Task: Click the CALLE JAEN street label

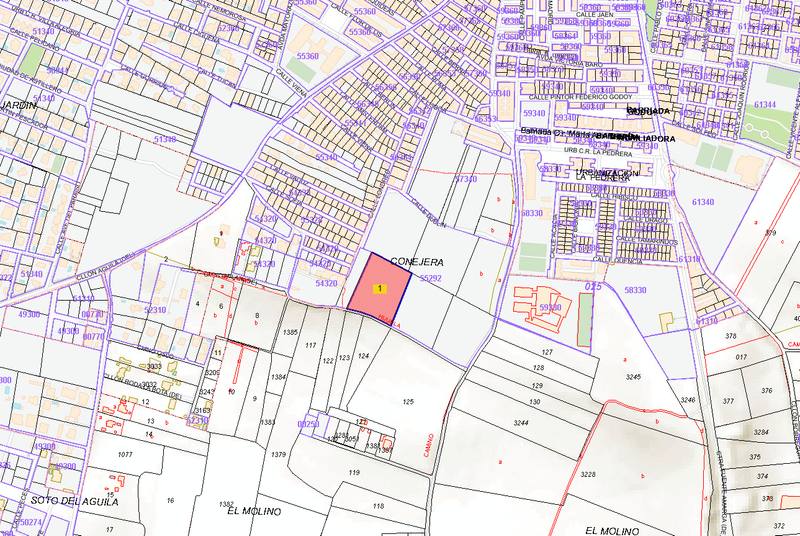Action: [x=595, y=15]
